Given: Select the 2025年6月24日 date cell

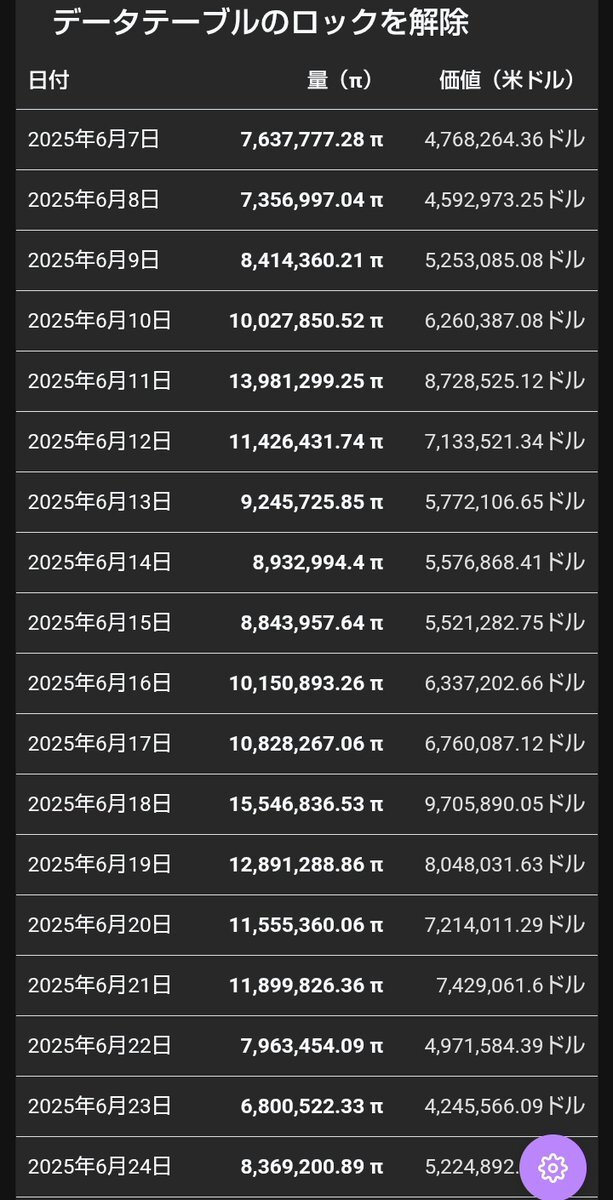Looking at the screenshot, I should pos(100,1166).
